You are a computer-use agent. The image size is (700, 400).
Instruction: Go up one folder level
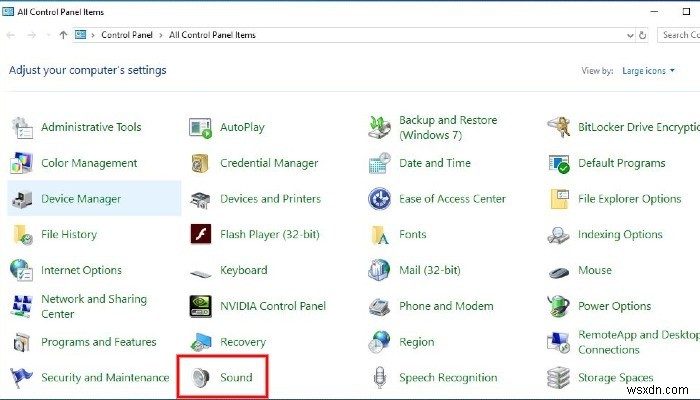(x=63, y=35)
